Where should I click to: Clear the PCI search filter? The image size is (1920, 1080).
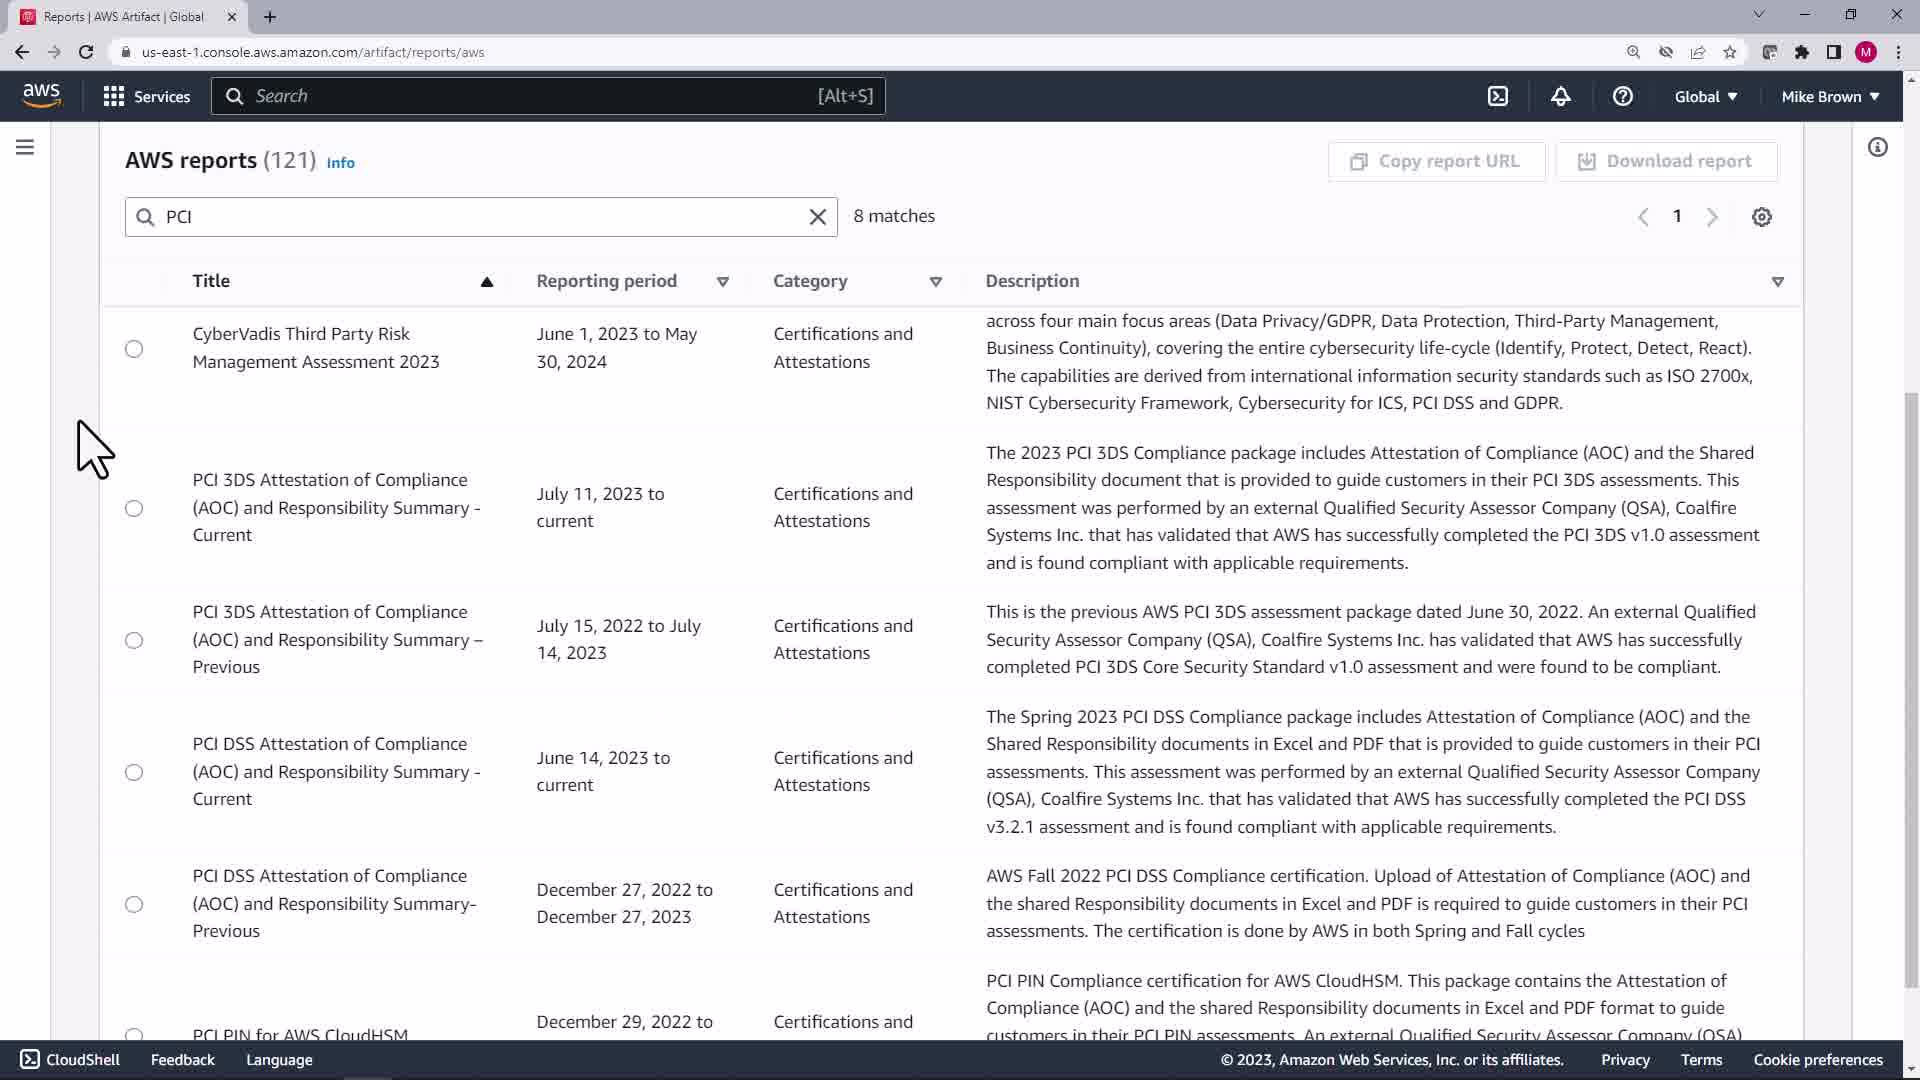(817, 217)
